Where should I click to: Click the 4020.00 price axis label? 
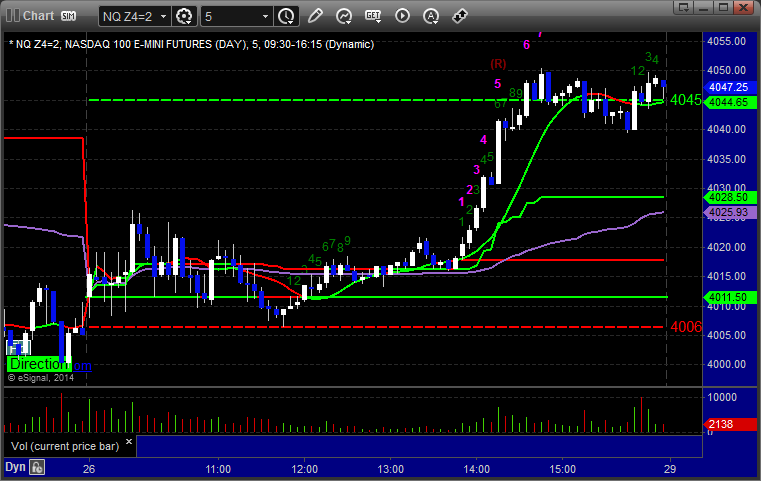tap(727, 248)
